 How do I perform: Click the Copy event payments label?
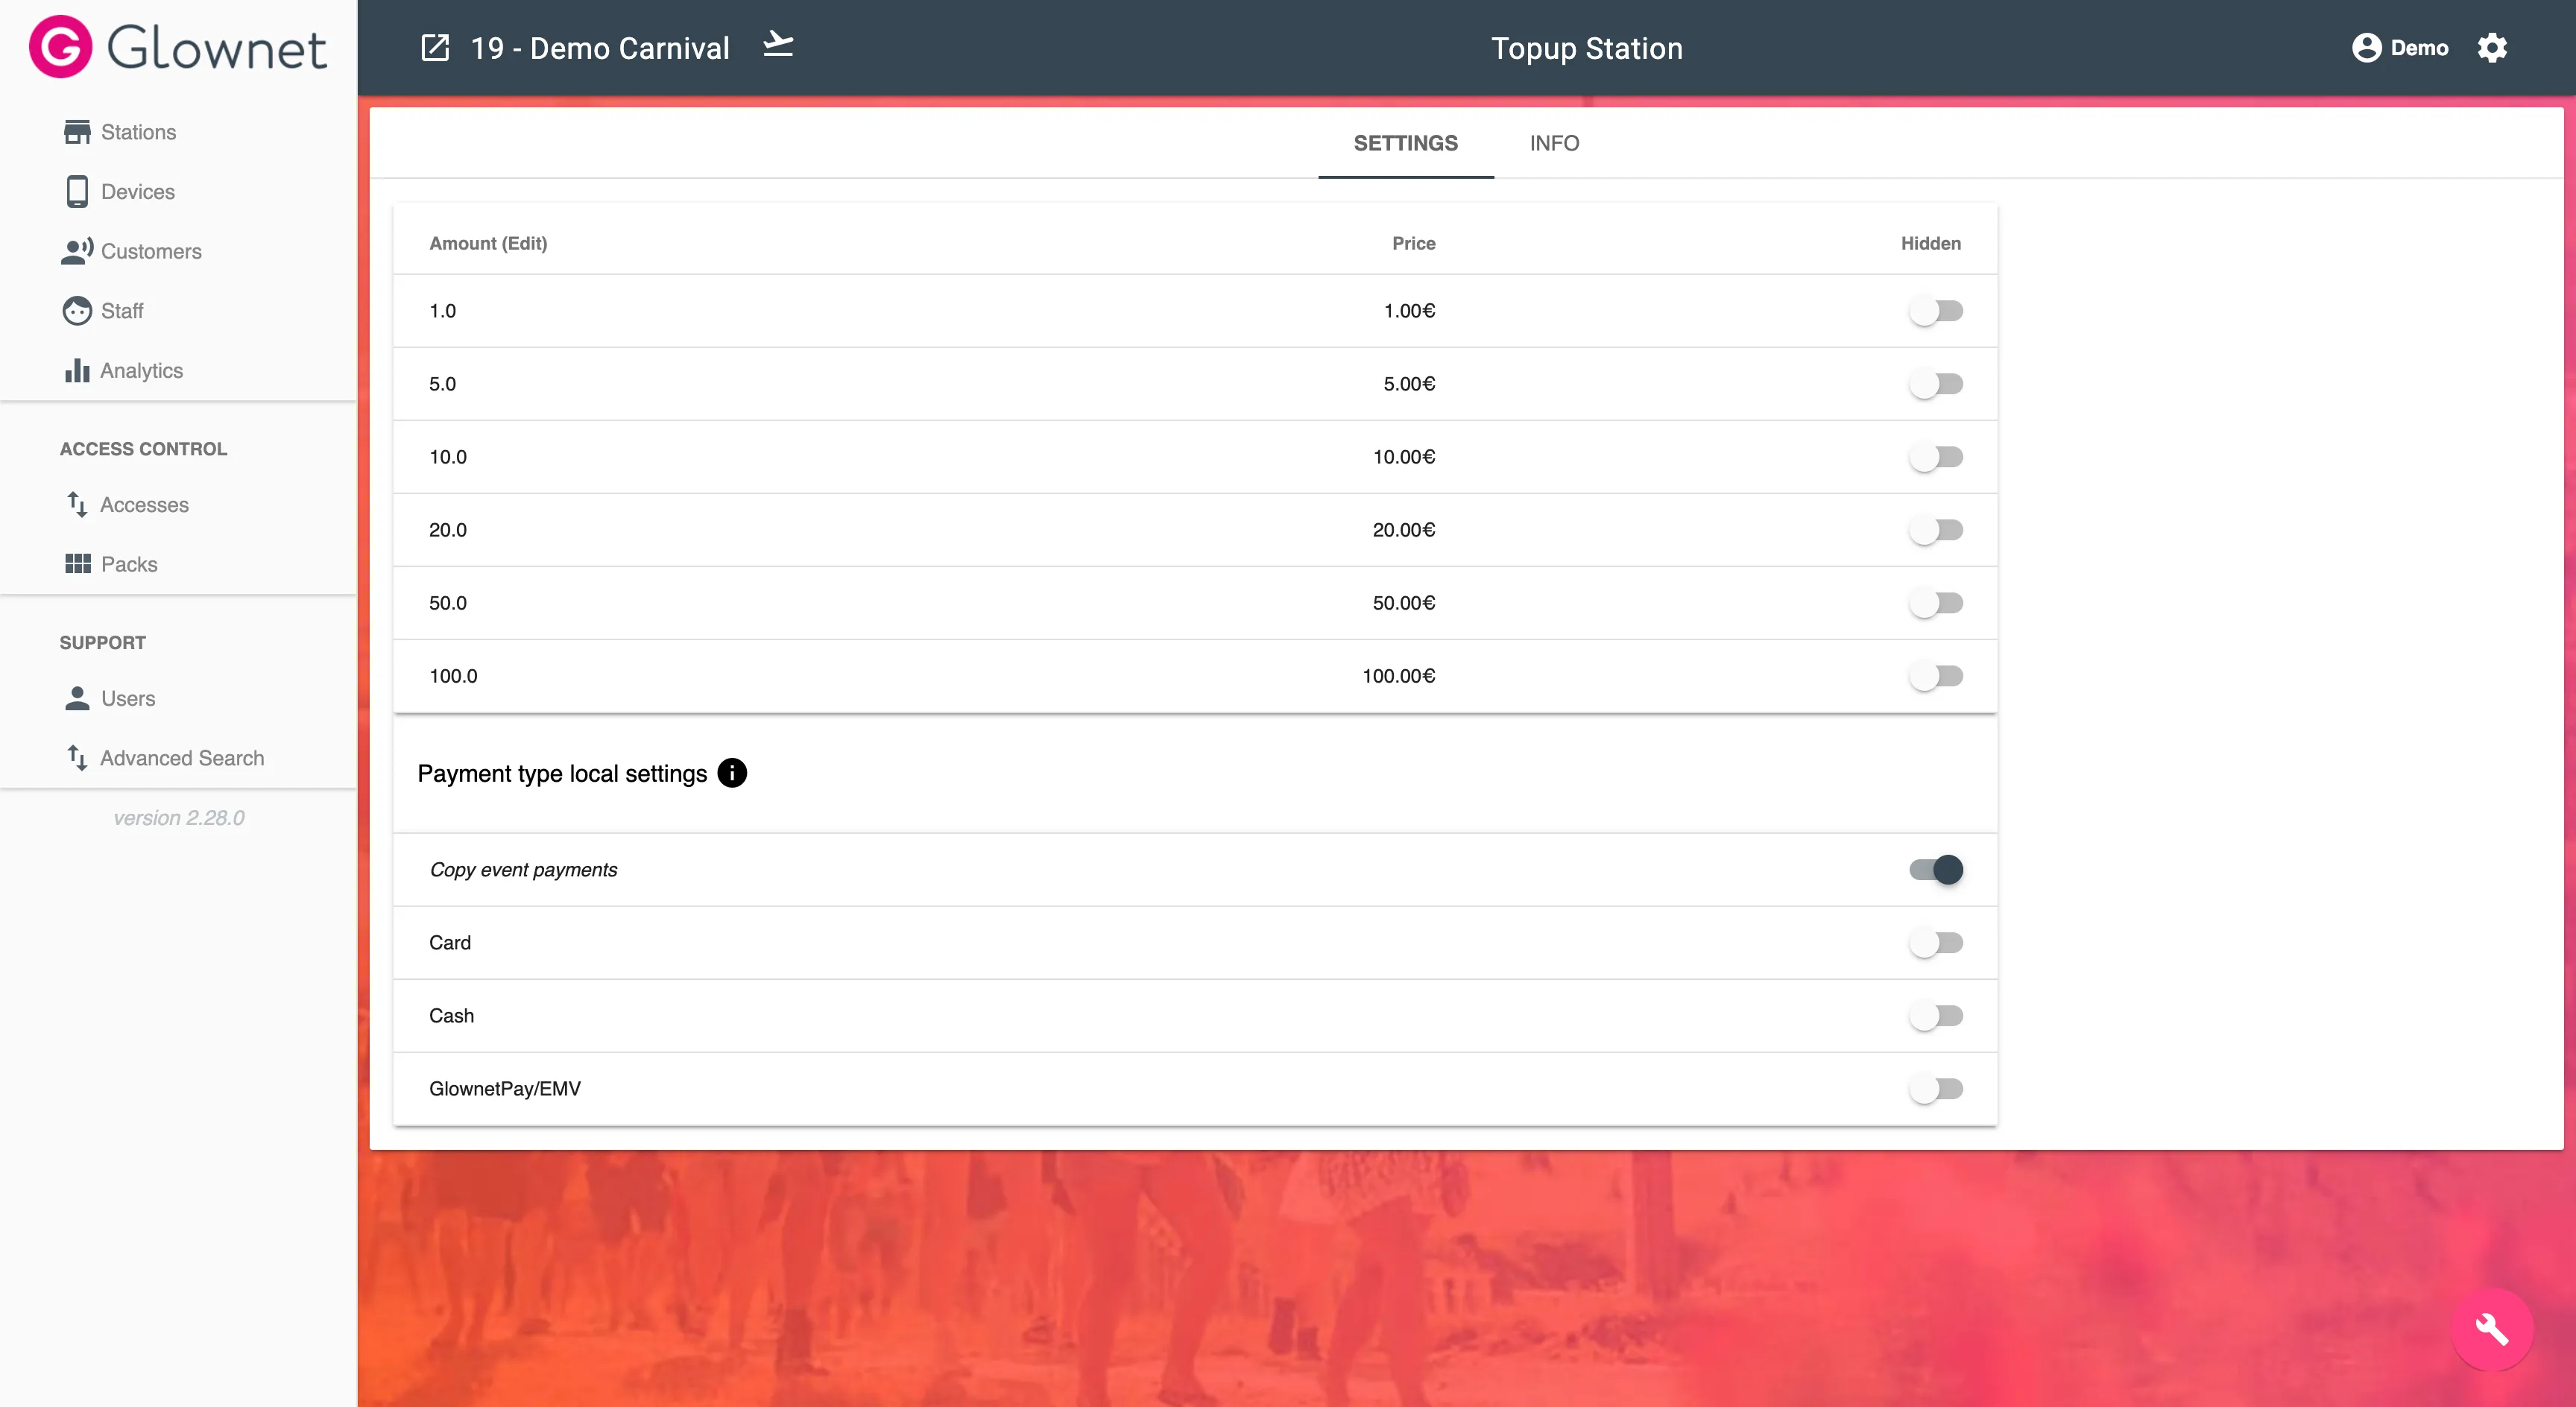tap(523, 870)
